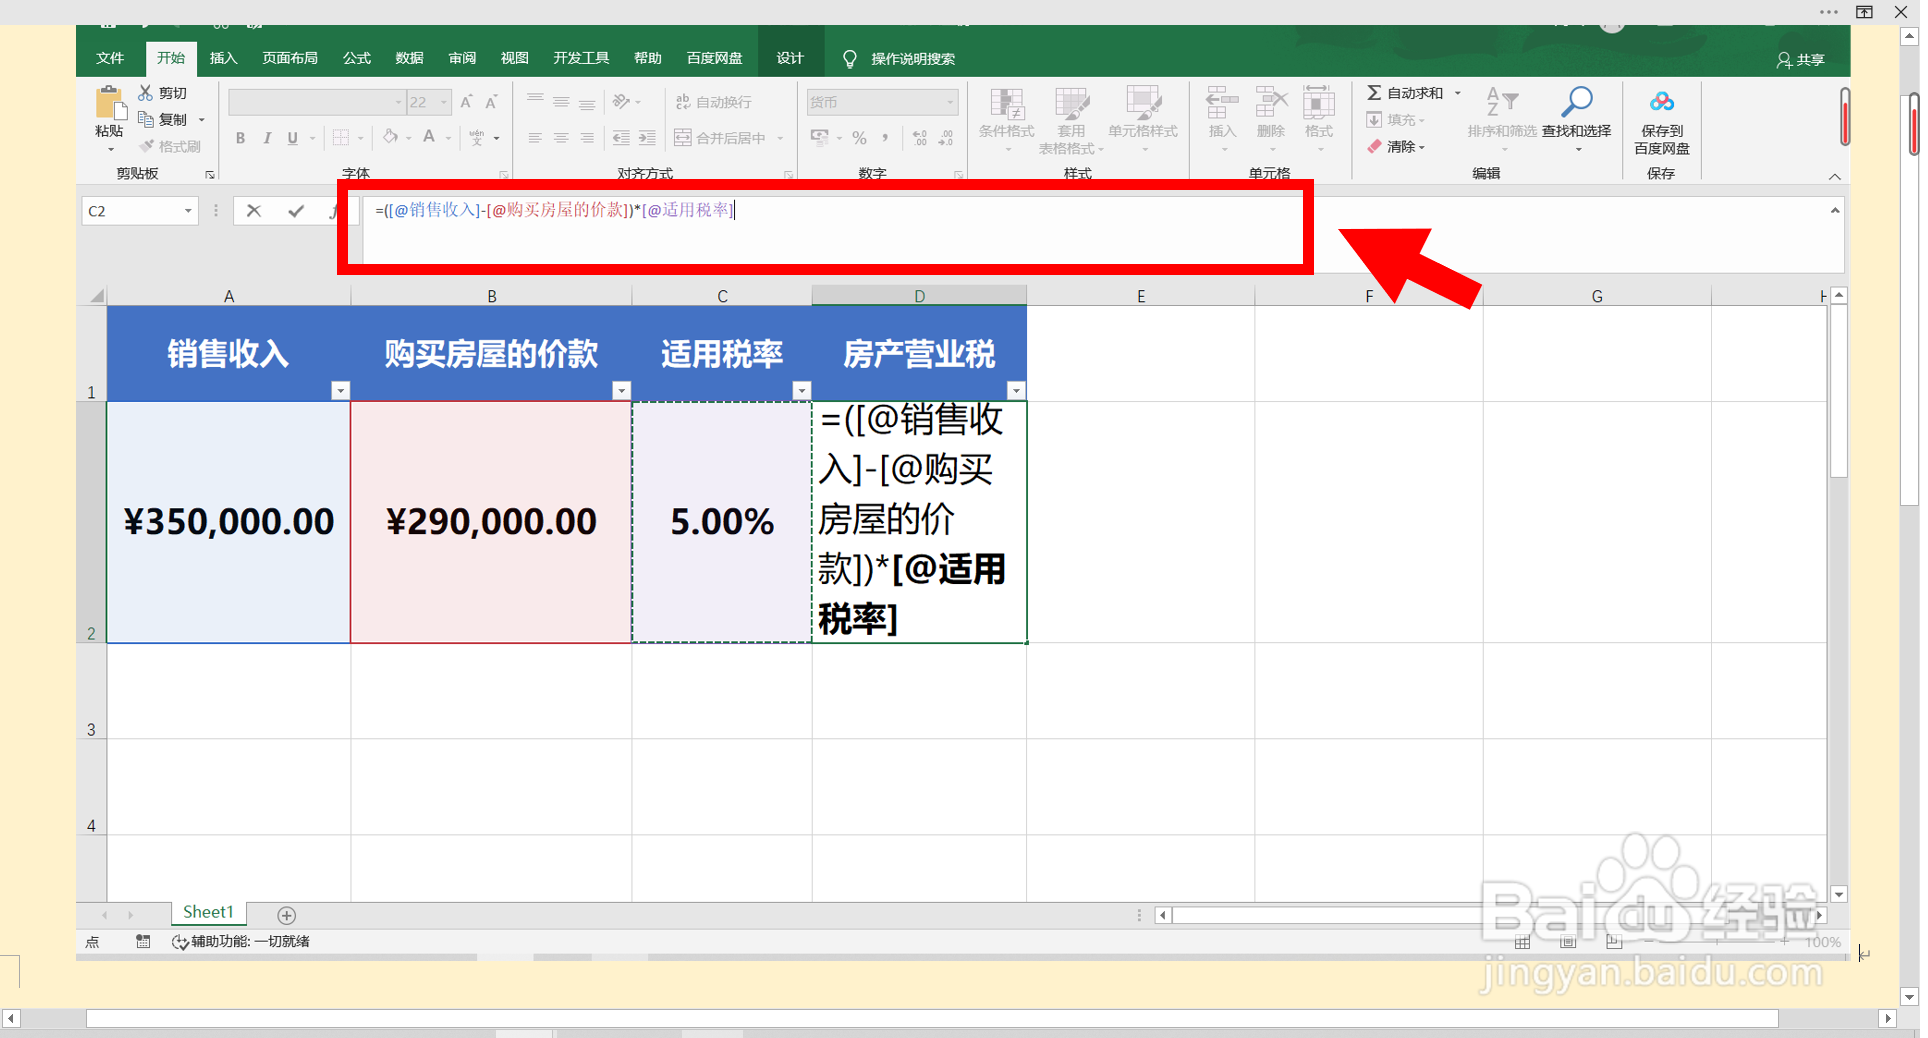This screenshot has width=1928, height=1038.
Task: Open Conditional Formatting (条件格式)
Action: point(1006,118)
